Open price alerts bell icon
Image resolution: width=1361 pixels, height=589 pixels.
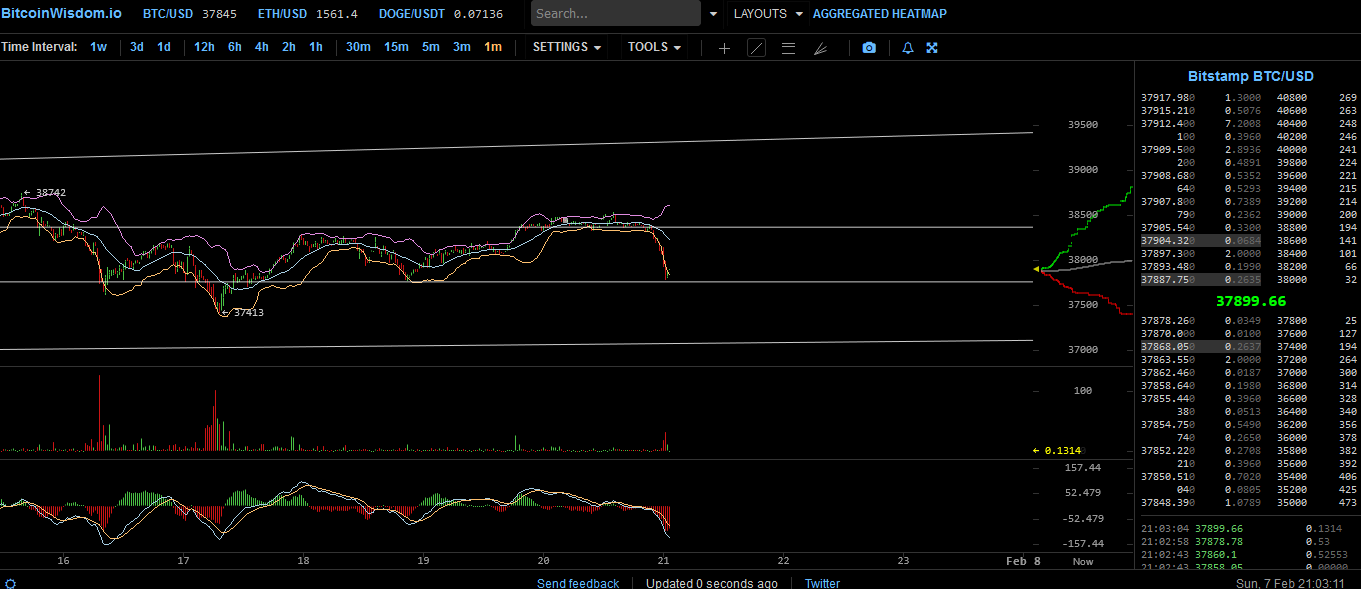pos(908,48)
